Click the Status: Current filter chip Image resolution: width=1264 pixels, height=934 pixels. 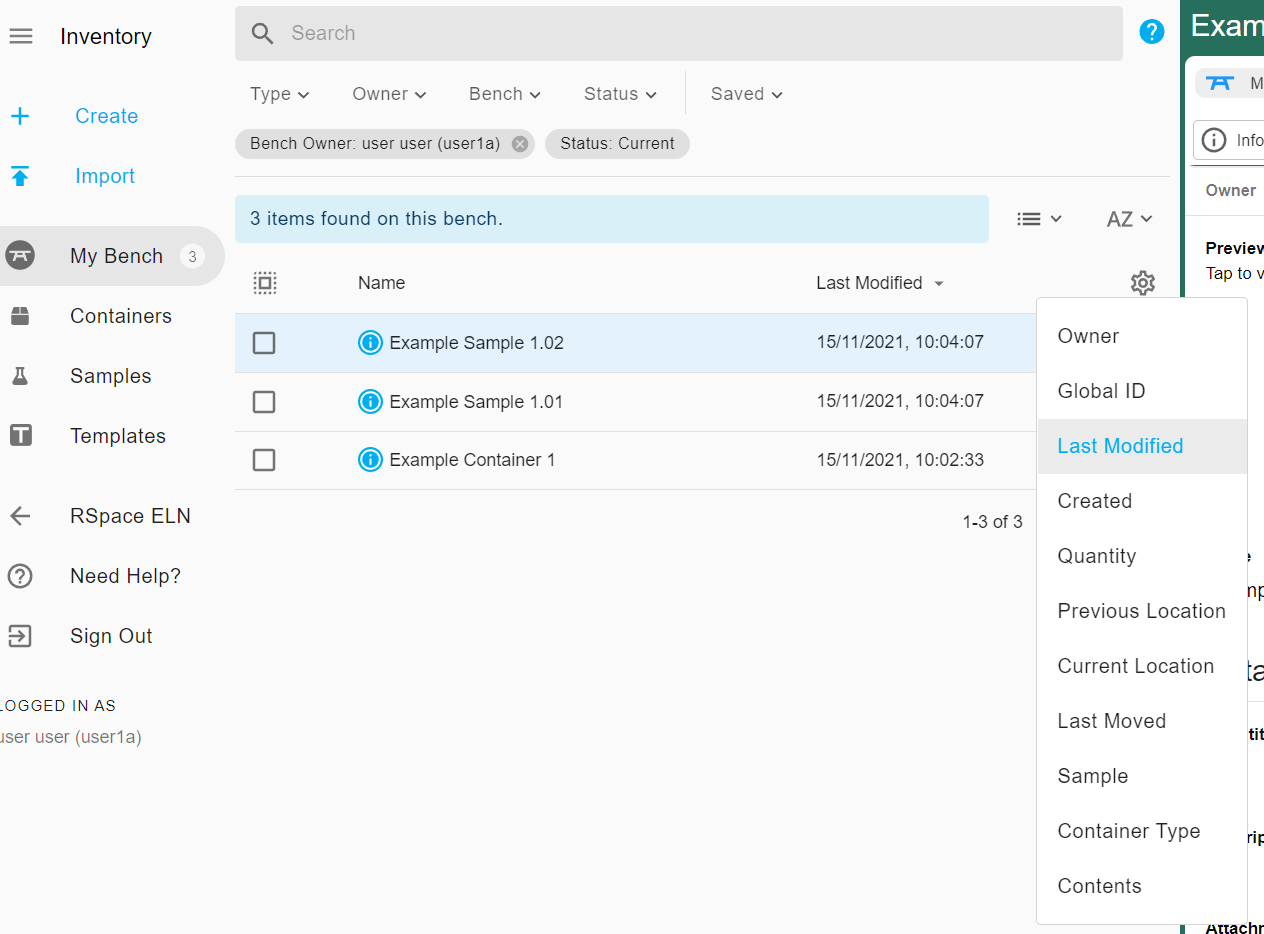coord(617,144)
